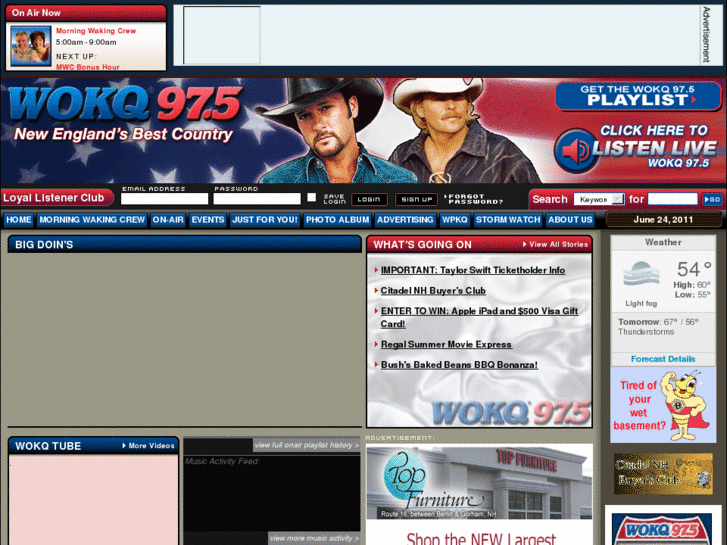
Task: Open the Advertising menu item
Action: pyautogui.click(x=405, y=220)
